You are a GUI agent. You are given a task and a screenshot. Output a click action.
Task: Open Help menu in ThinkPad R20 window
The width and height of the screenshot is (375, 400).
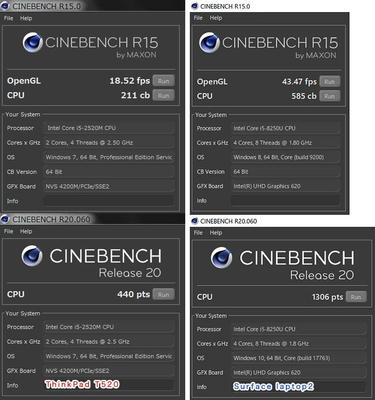[26, 231]
